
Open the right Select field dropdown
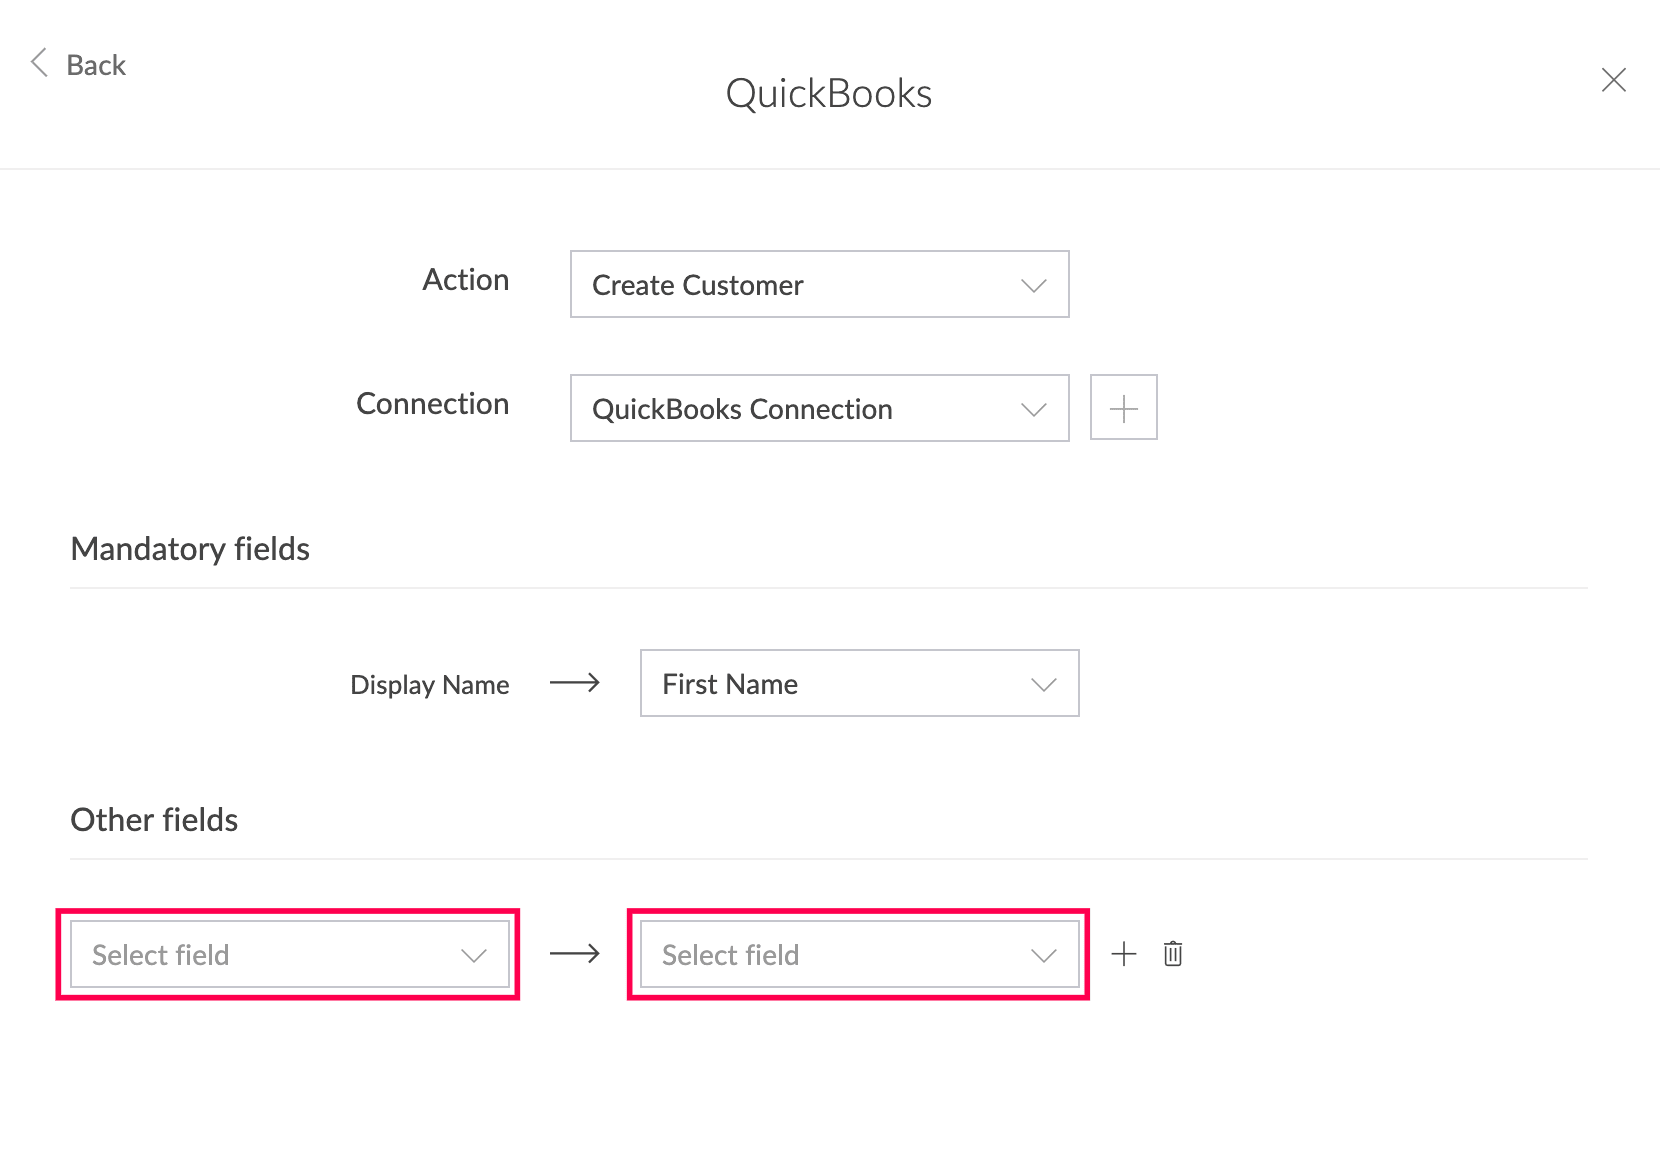click(x=860, y=954)
